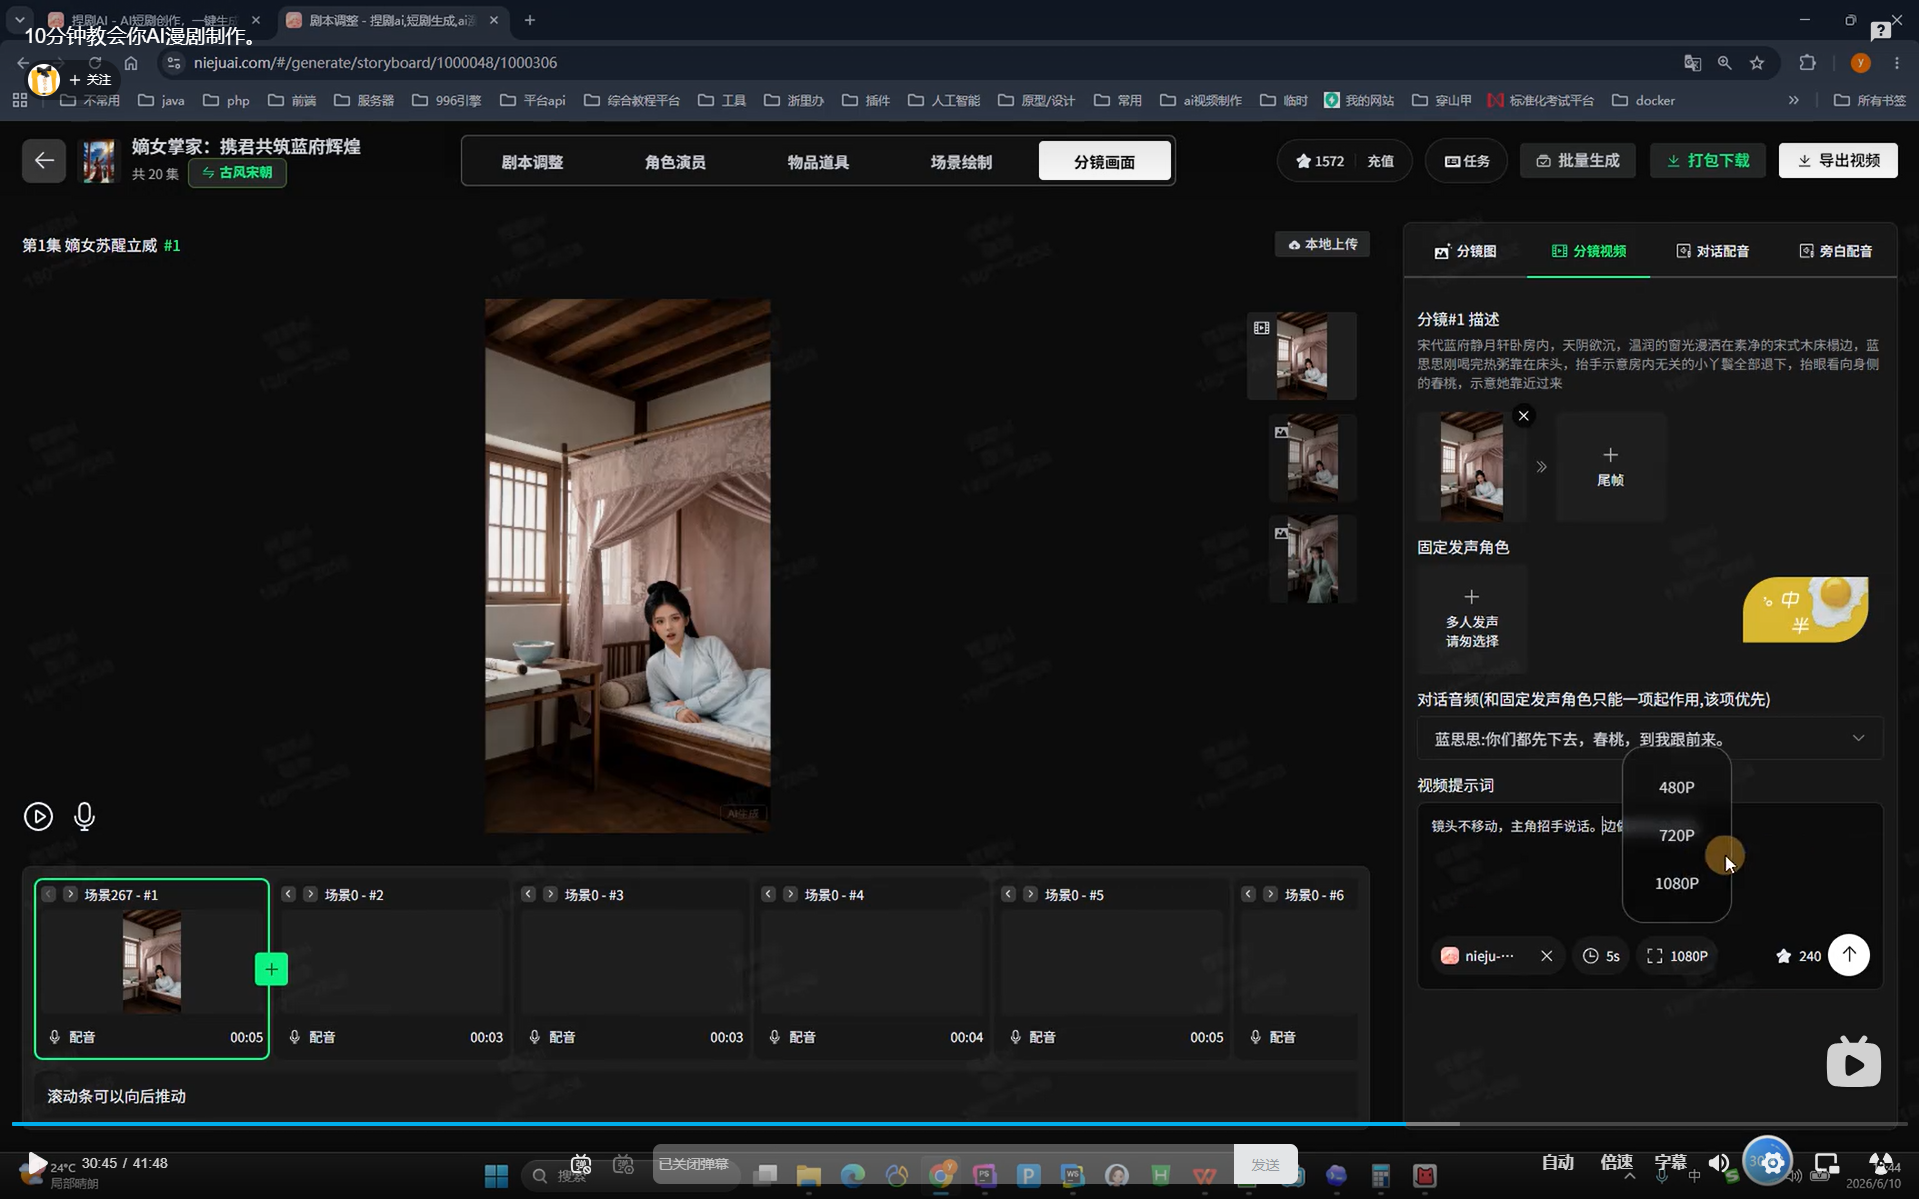Add a tail frame (尾帧) image
The image size is (1919, 1199).
pyautogui.click(x=1610, y=467)
